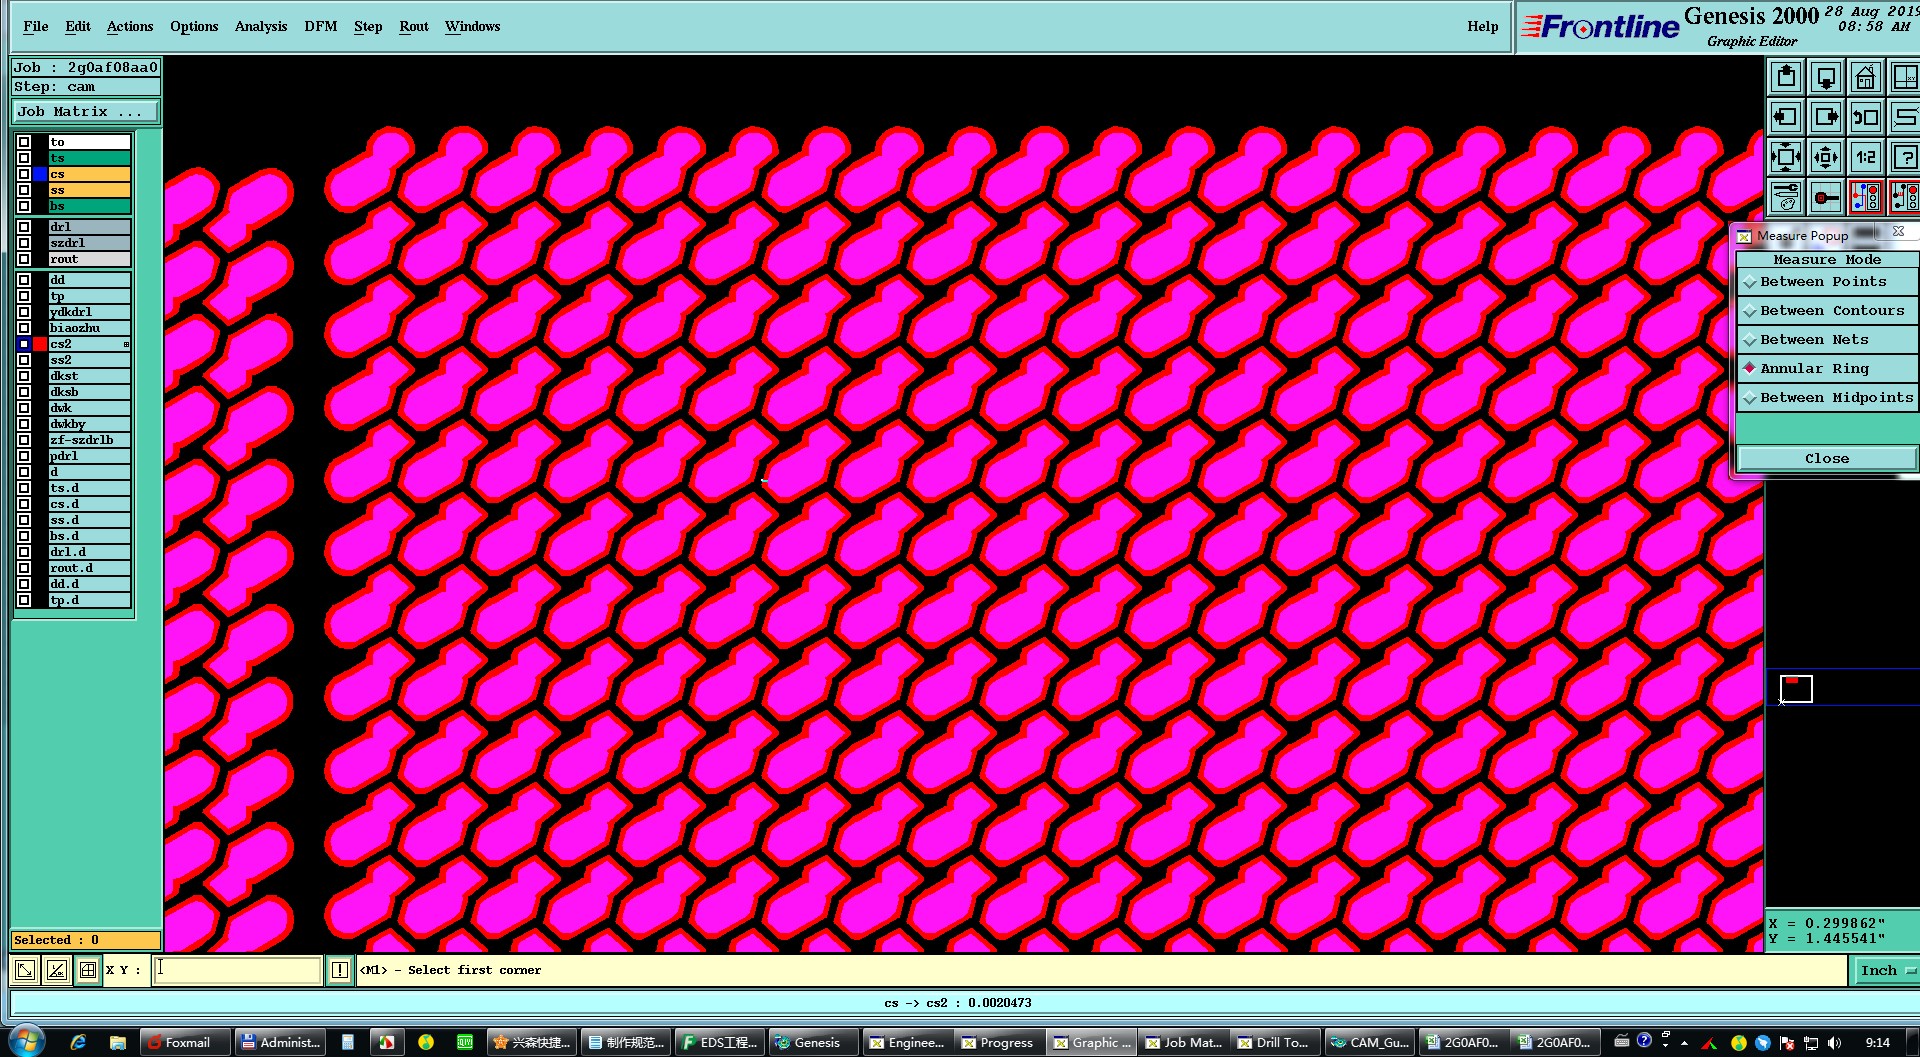This screenshot has width=1920, height=1057.
Task: Switch to the Progress taskbar window
Action: [x=999, y=1042]
